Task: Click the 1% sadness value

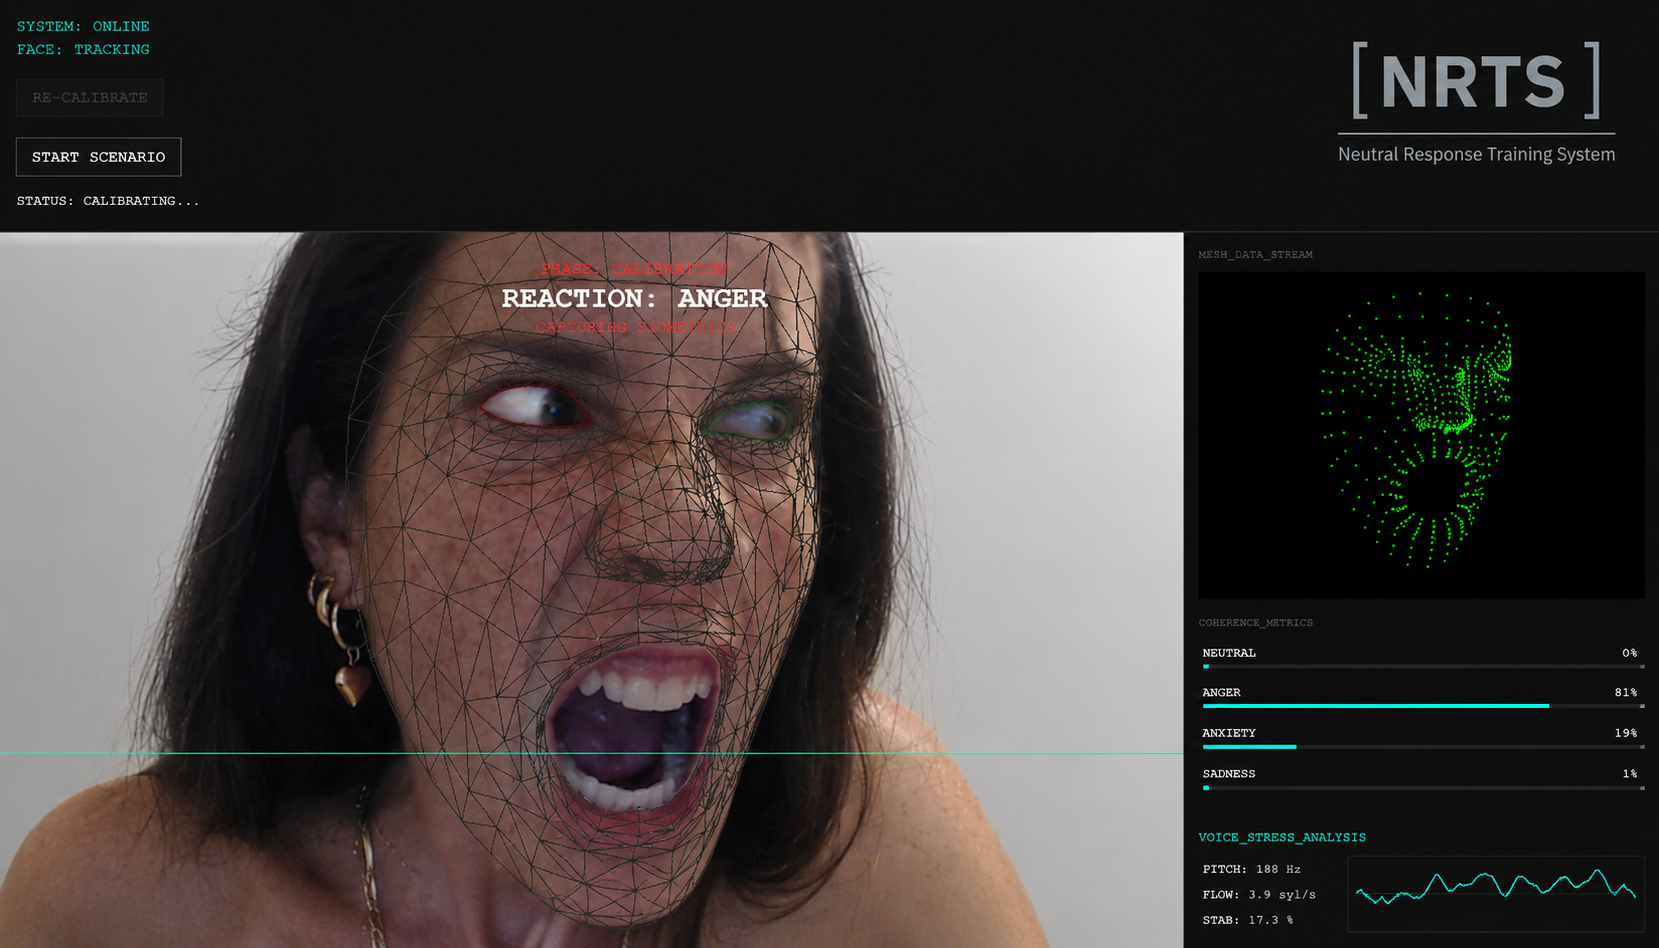Action: click(x=1630, y=774)
